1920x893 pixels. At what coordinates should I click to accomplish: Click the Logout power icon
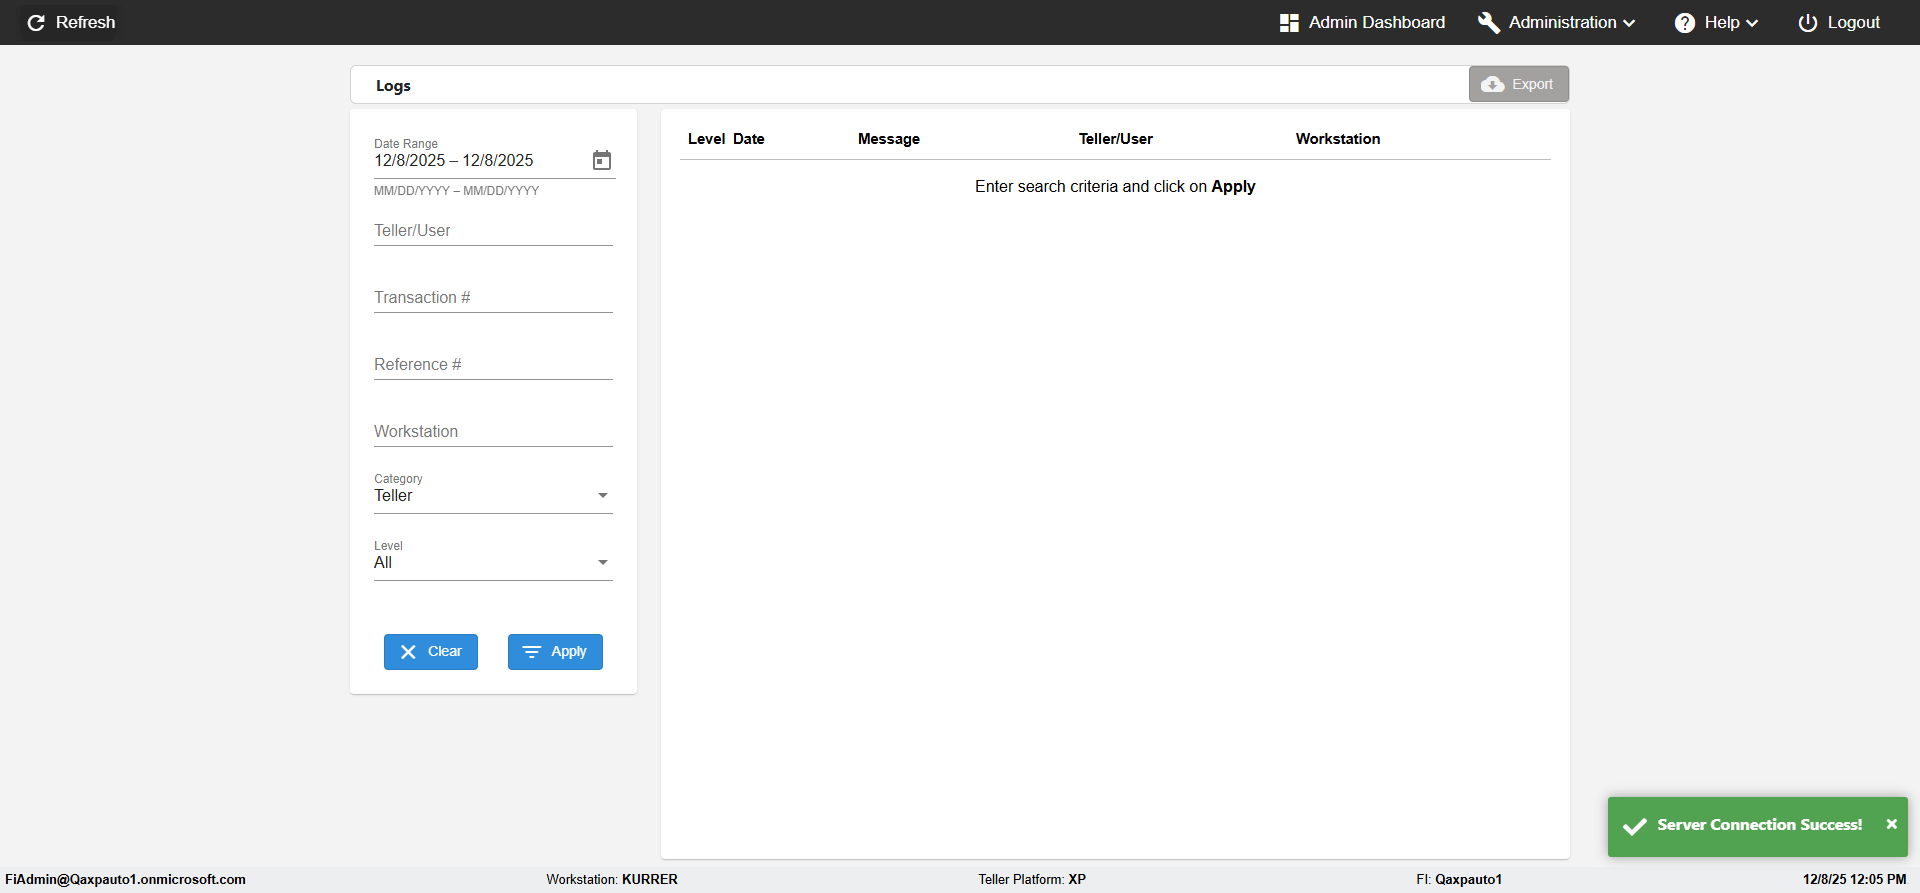click(1808, 22)
